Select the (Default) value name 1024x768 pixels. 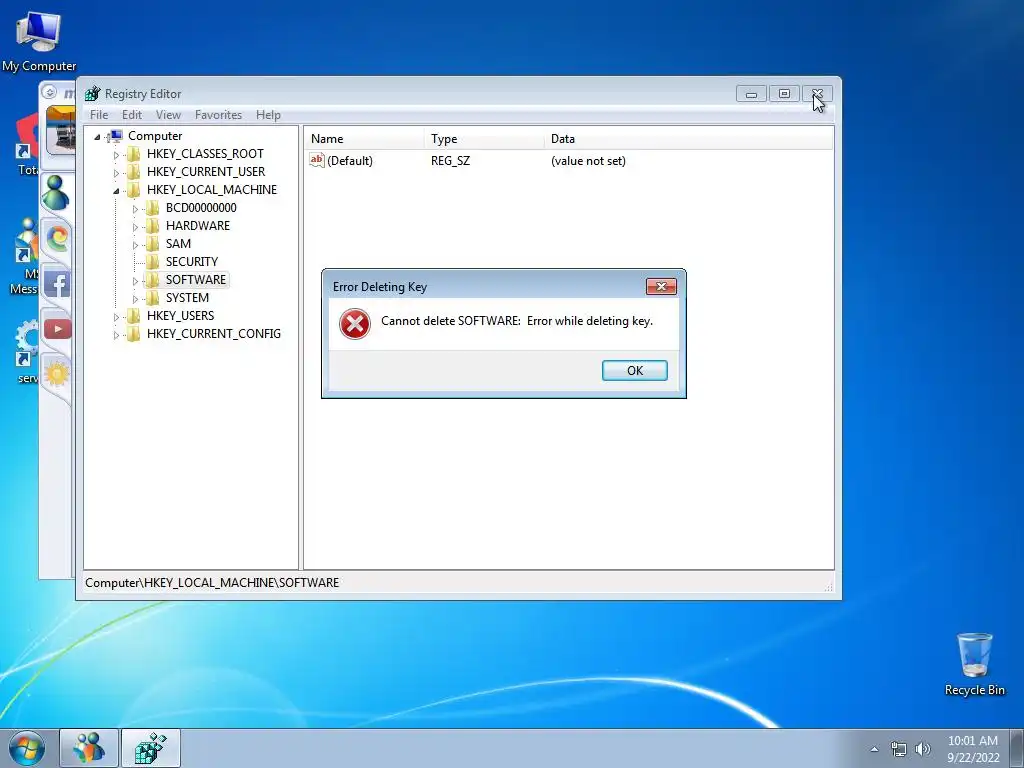tap(349, 161)
